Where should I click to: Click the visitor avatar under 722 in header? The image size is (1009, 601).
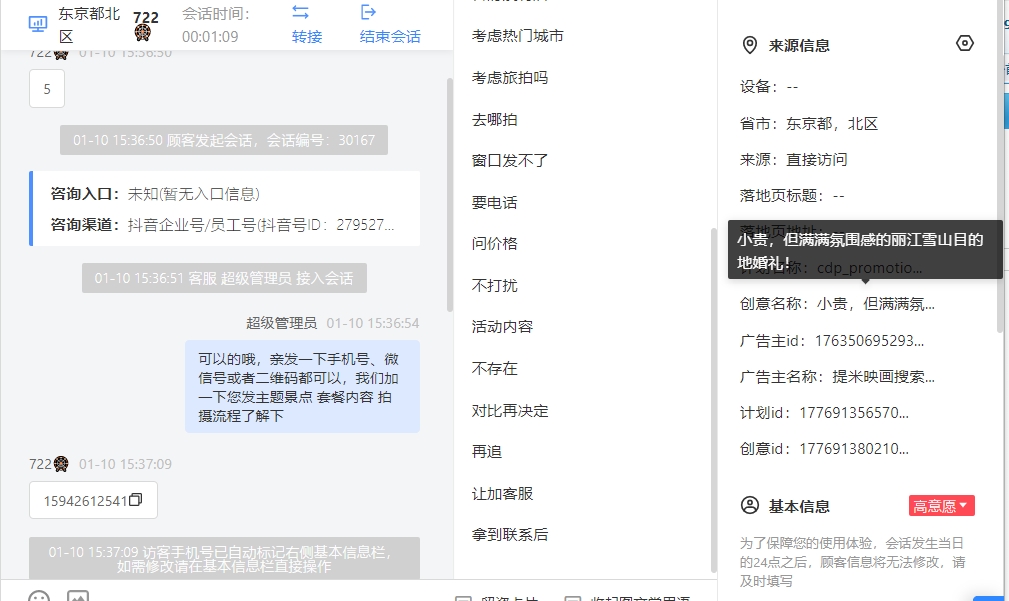click(143, 32)
